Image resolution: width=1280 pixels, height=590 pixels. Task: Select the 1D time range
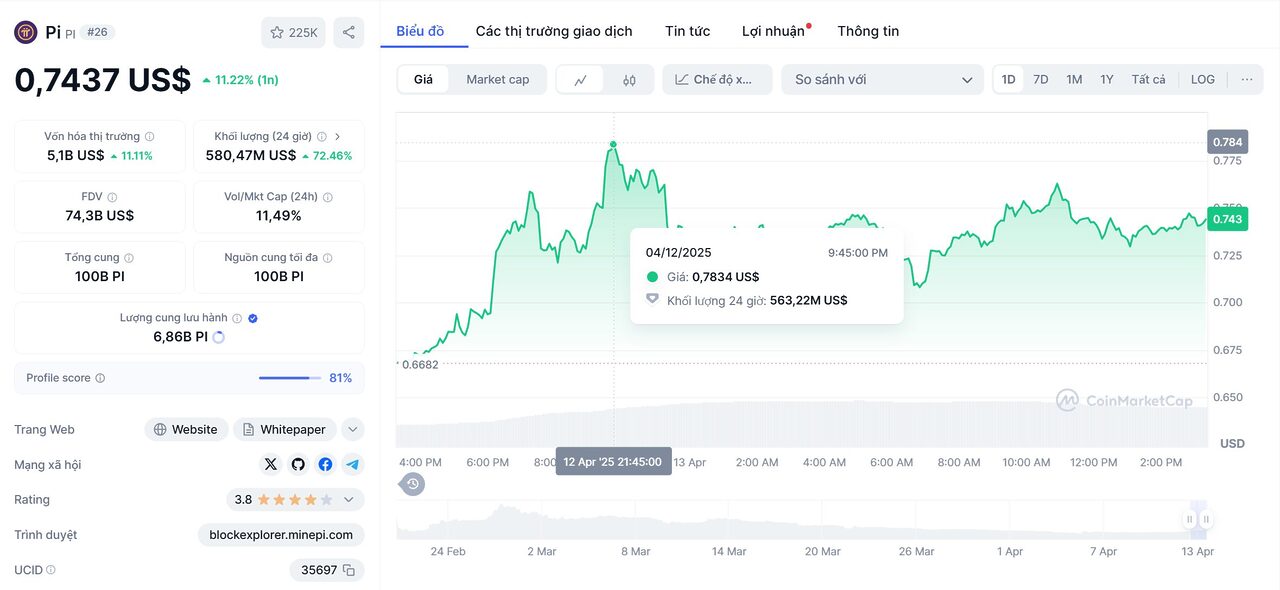tap(1009, 79)
